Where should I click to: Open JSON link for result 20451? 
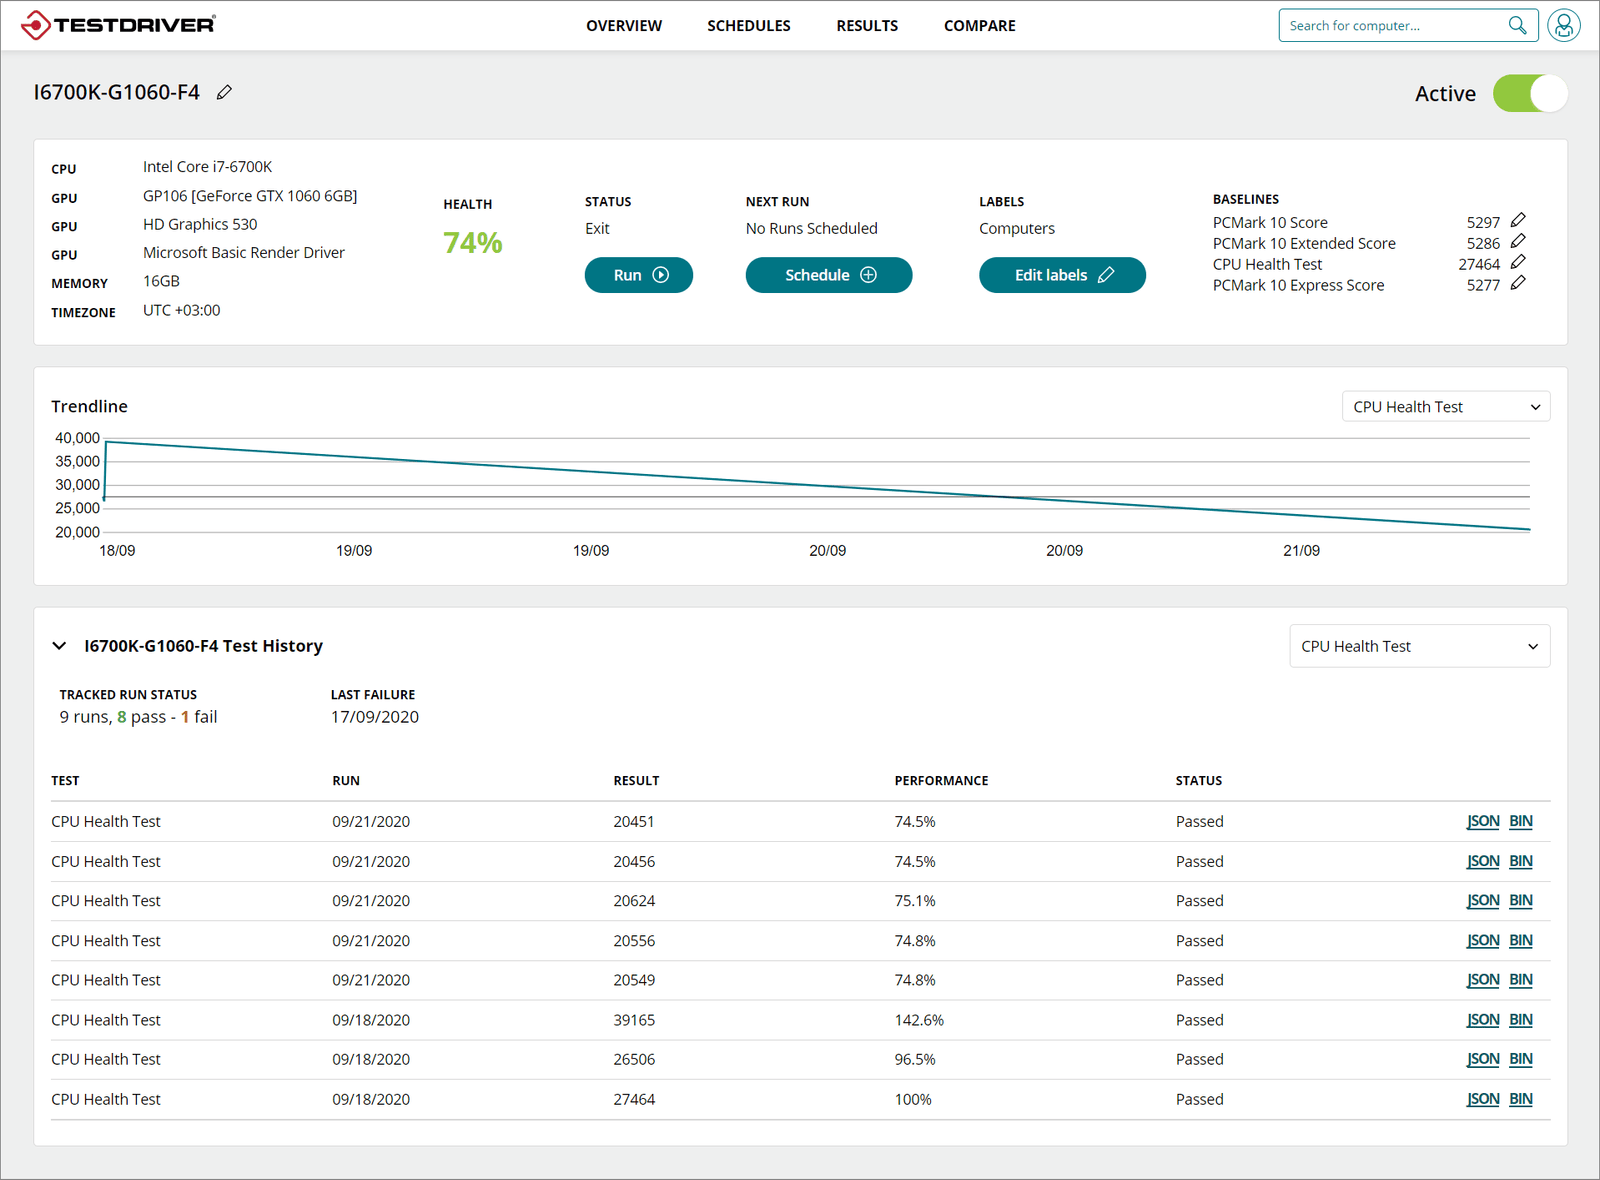click(x=1483, y=821)
